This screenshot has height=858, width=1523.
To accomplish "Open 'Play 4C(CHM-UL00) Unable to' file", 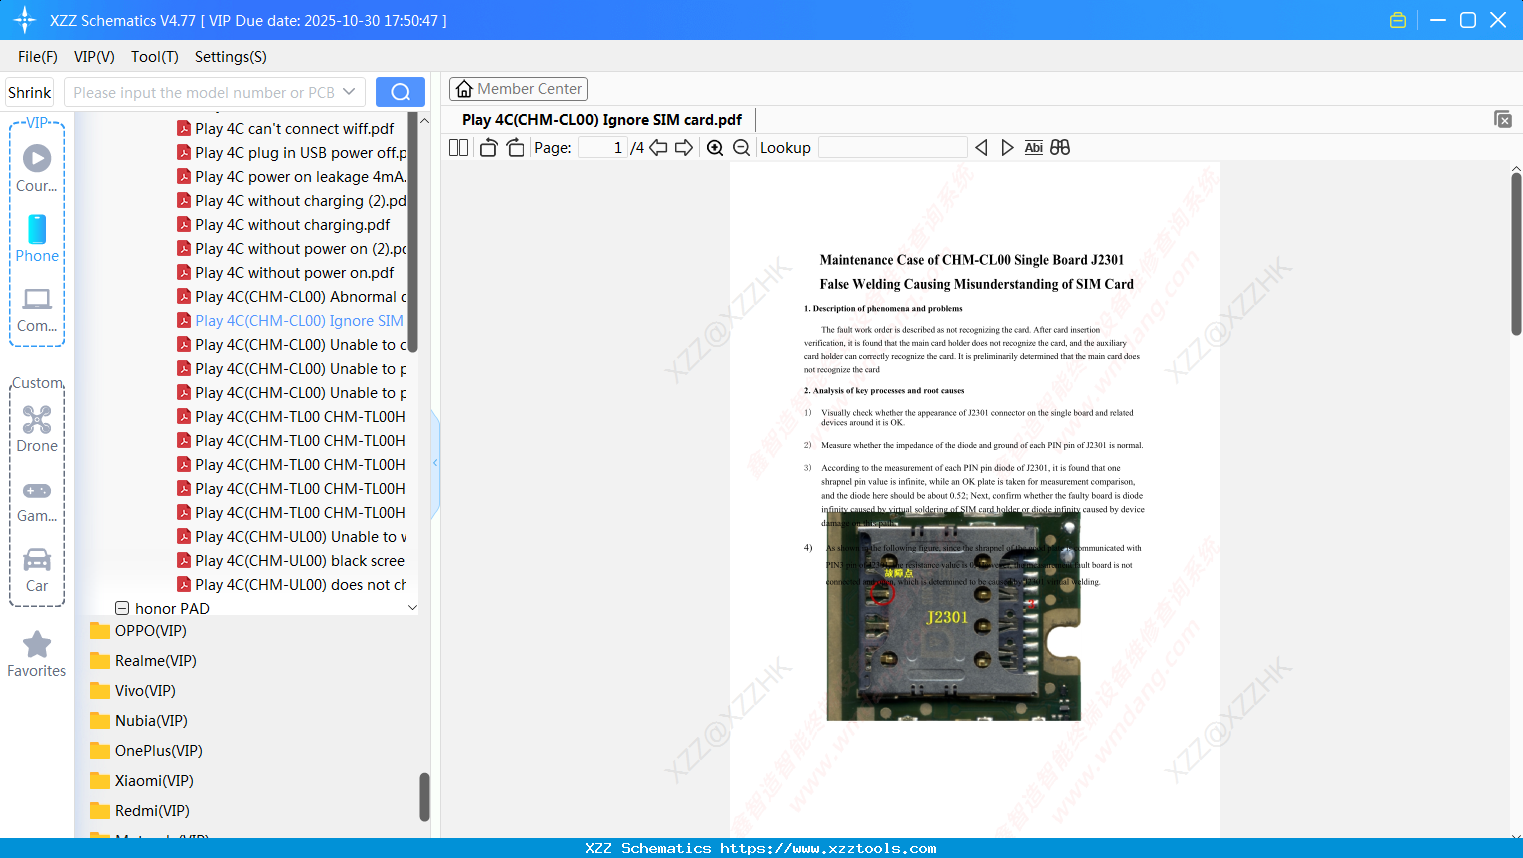I will (x=292, y=537).
